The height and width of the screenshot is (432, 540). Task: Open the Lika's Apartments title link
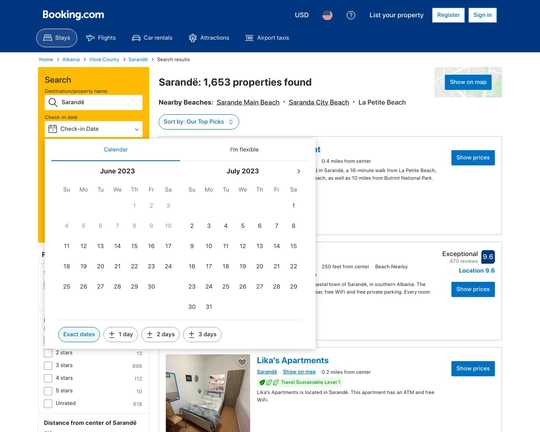[x=293, y=361]
